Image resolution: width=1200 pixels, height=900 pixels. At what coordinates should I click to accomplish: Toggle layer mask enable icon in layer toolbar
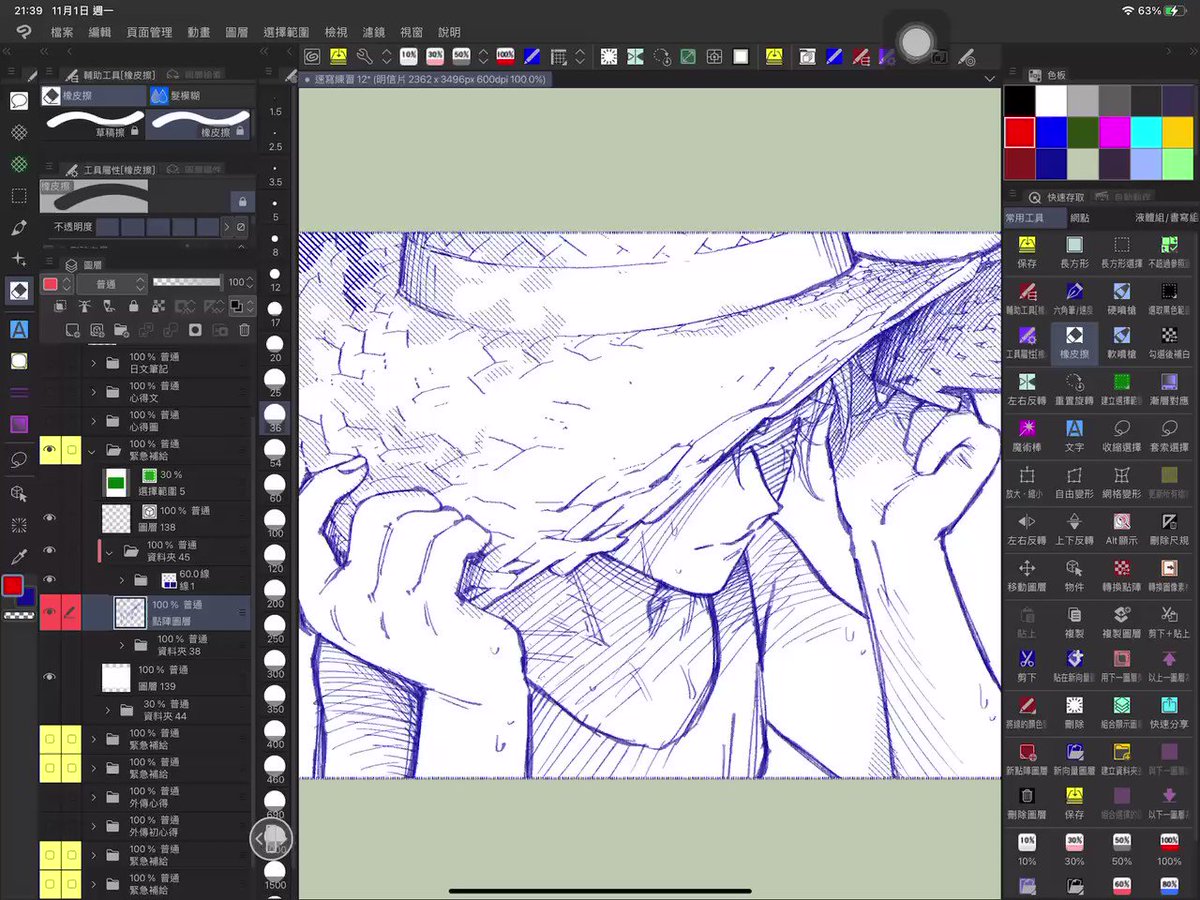tap(195, 329)
